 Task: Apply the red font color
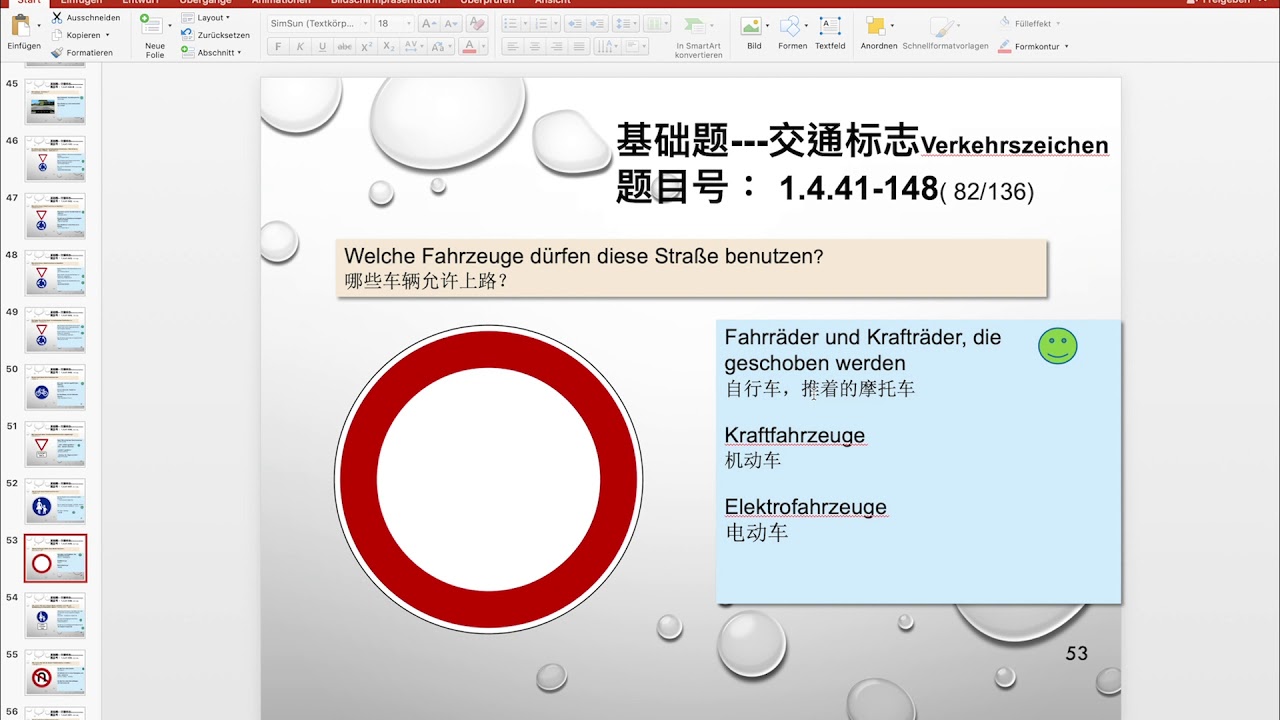point(469,46)
